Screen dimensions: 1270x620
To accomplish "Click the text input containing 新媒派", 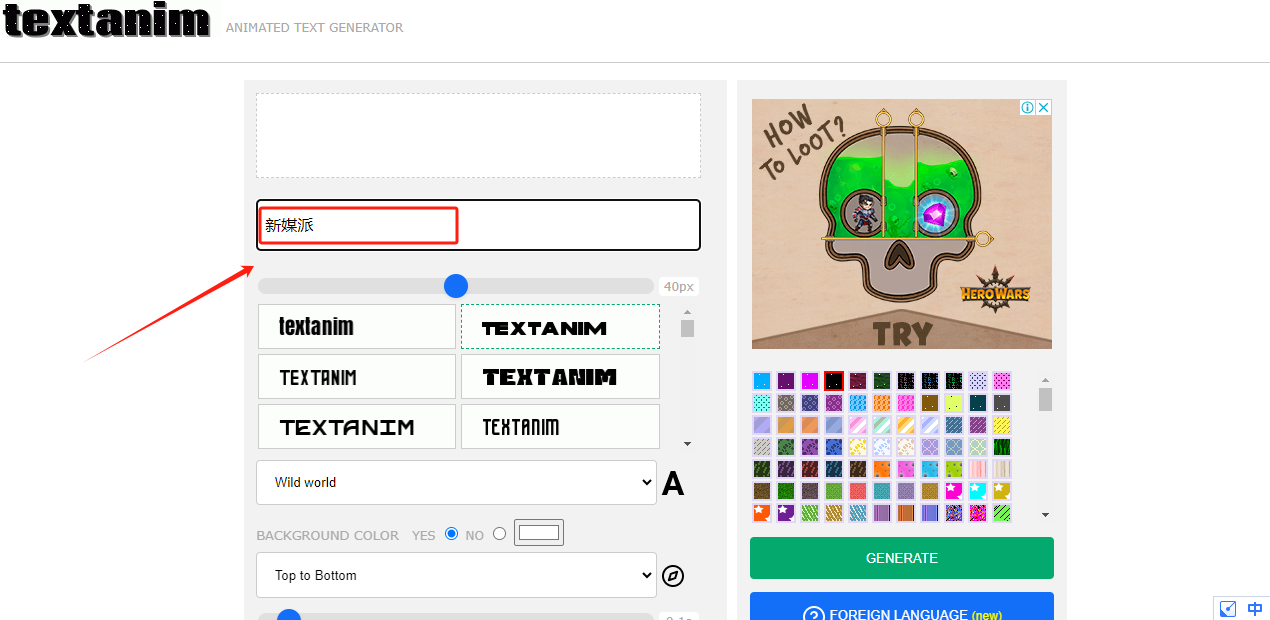I will pos(478,225).
